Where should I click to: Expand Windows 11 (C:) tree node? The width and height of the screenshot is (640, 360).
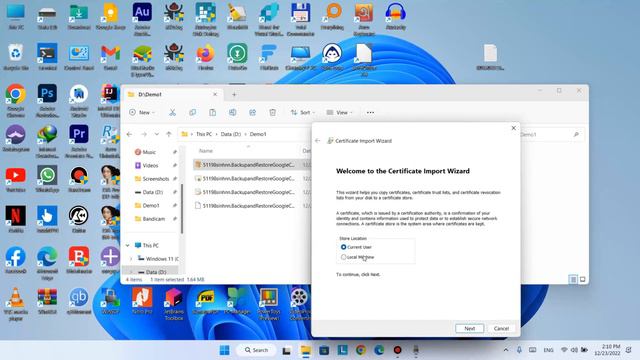(131, 259)
